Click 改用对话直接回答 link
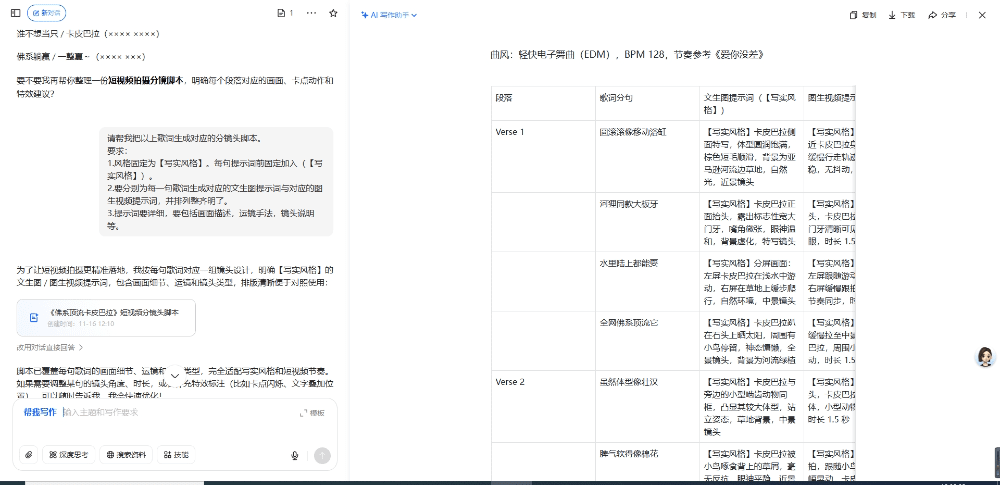Screen dimensions: 1000x485 (x=48, y=347)
